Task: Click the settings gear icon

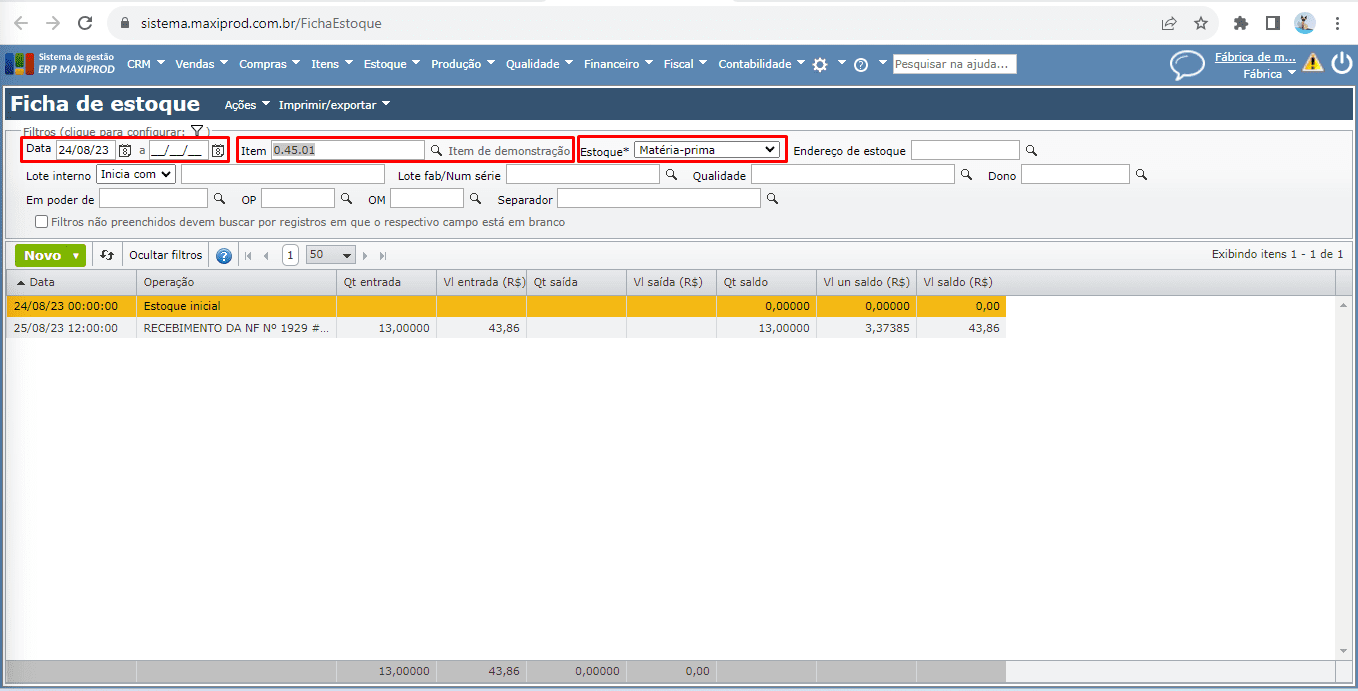Action: (x=820, y=64)
